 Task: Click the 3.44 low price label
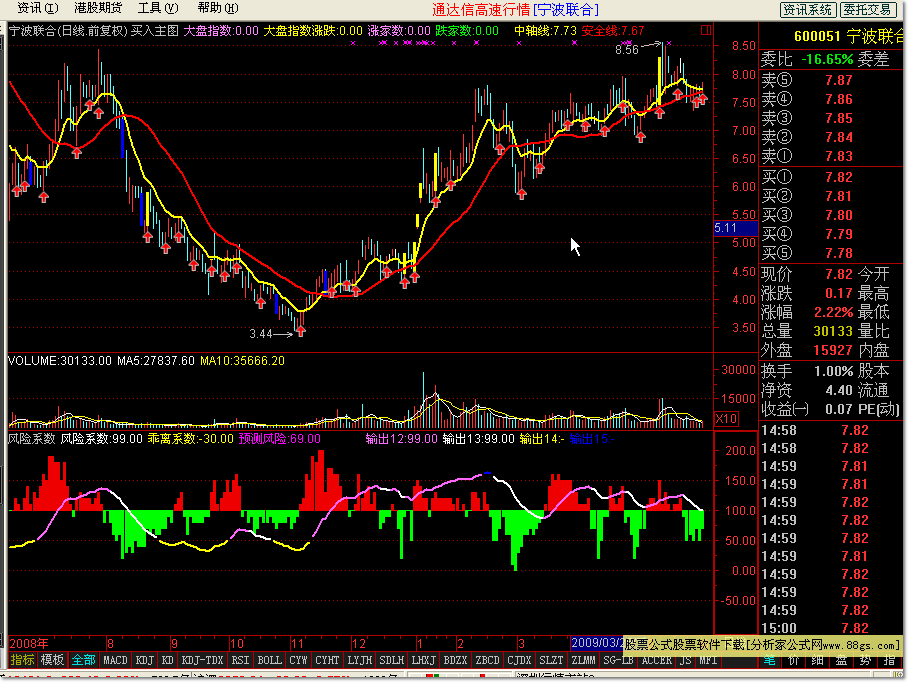261,334
